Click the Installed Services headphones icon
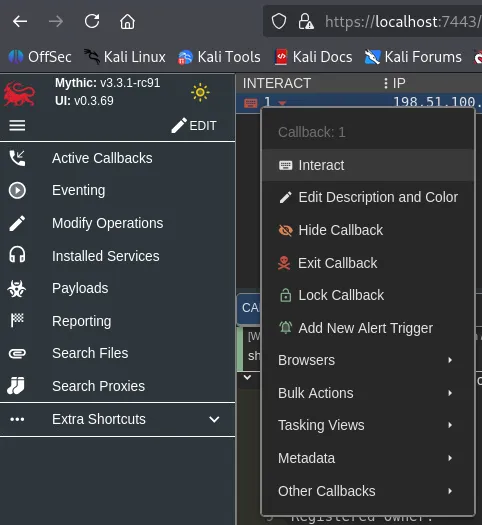The height and width of the screenshot is (525, 482). point(17,255)
